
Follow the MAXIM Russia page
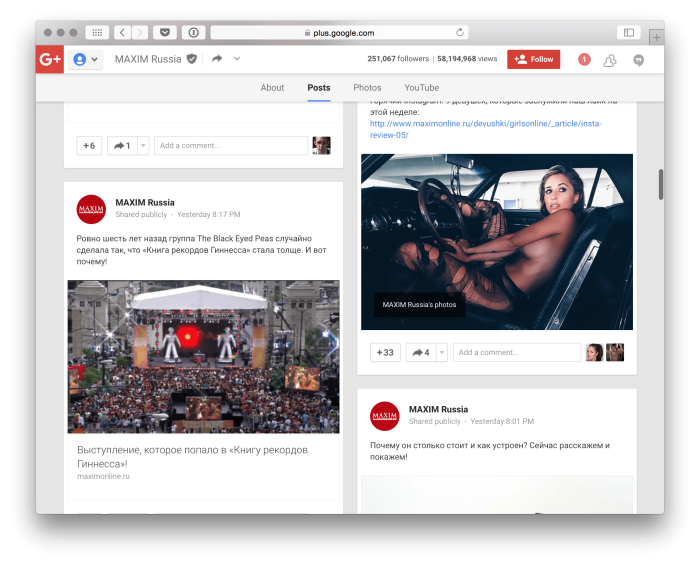pyautogui.click(x=533, y=59)
